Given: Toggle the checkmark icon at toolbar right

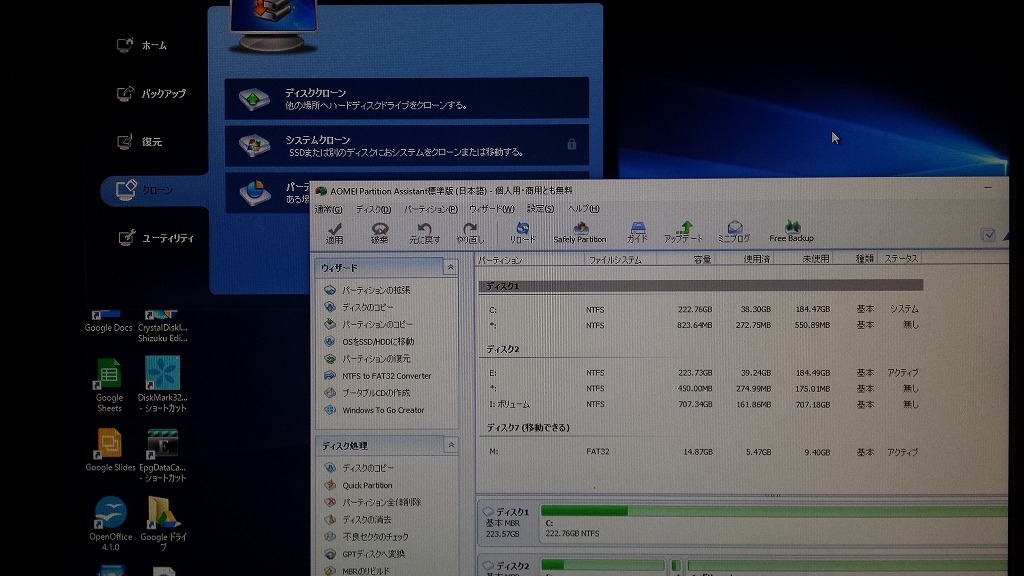Looking at the screenshot, I should 988,234.
